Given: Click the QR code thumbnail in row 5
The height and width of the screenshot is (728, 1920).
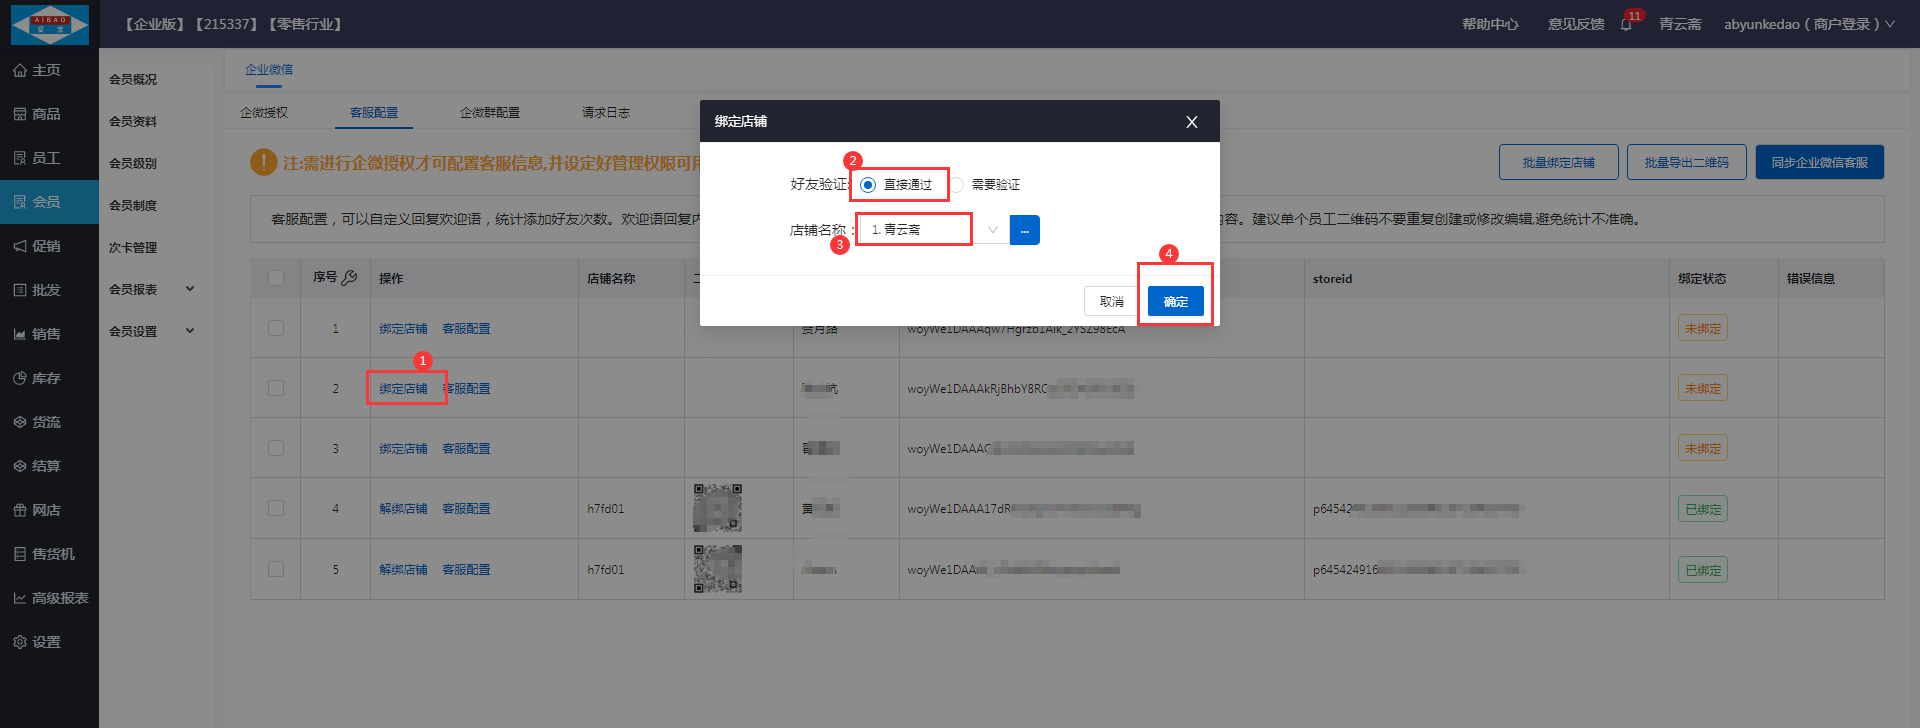Looking at the screenshot, I should point(718,569).
